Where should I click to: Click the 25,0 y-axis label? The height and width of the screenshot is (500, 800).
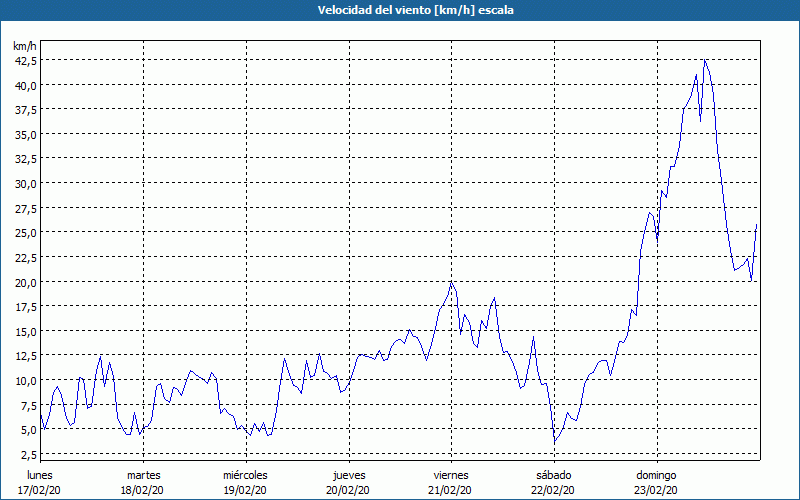(26, 233)
